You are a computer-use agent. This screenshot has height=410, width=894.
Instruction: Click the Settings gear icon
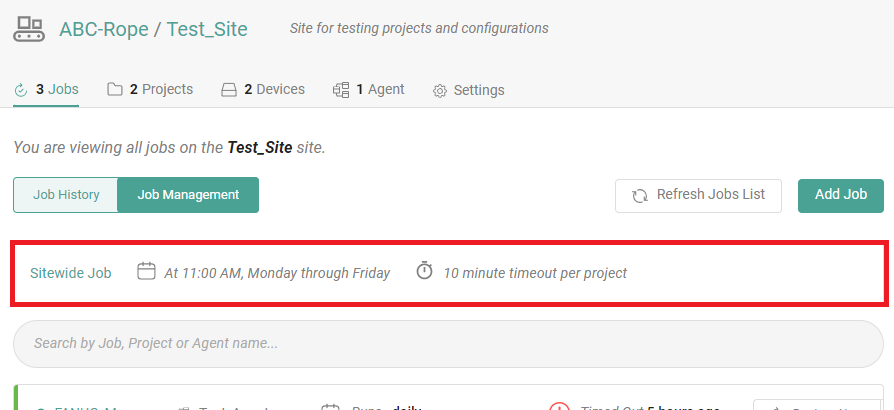tap(439, 91)
